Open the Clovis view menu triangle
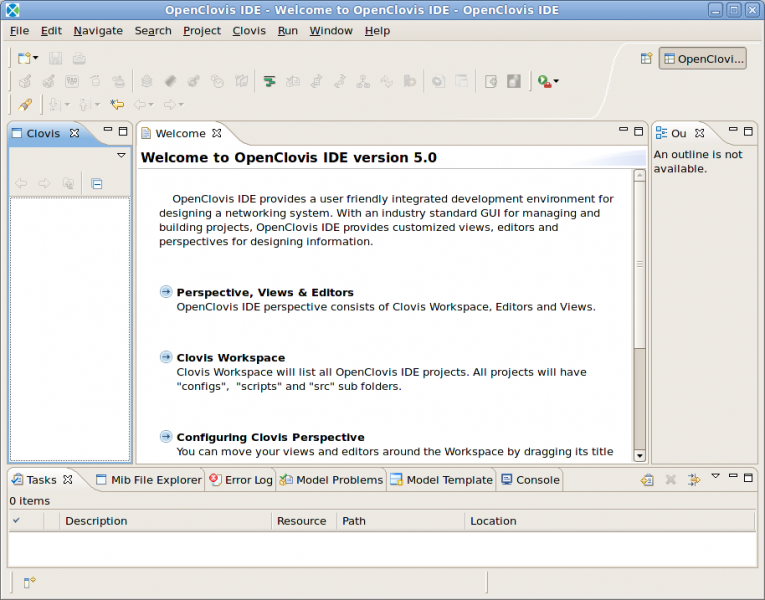 tap(121, 156)
